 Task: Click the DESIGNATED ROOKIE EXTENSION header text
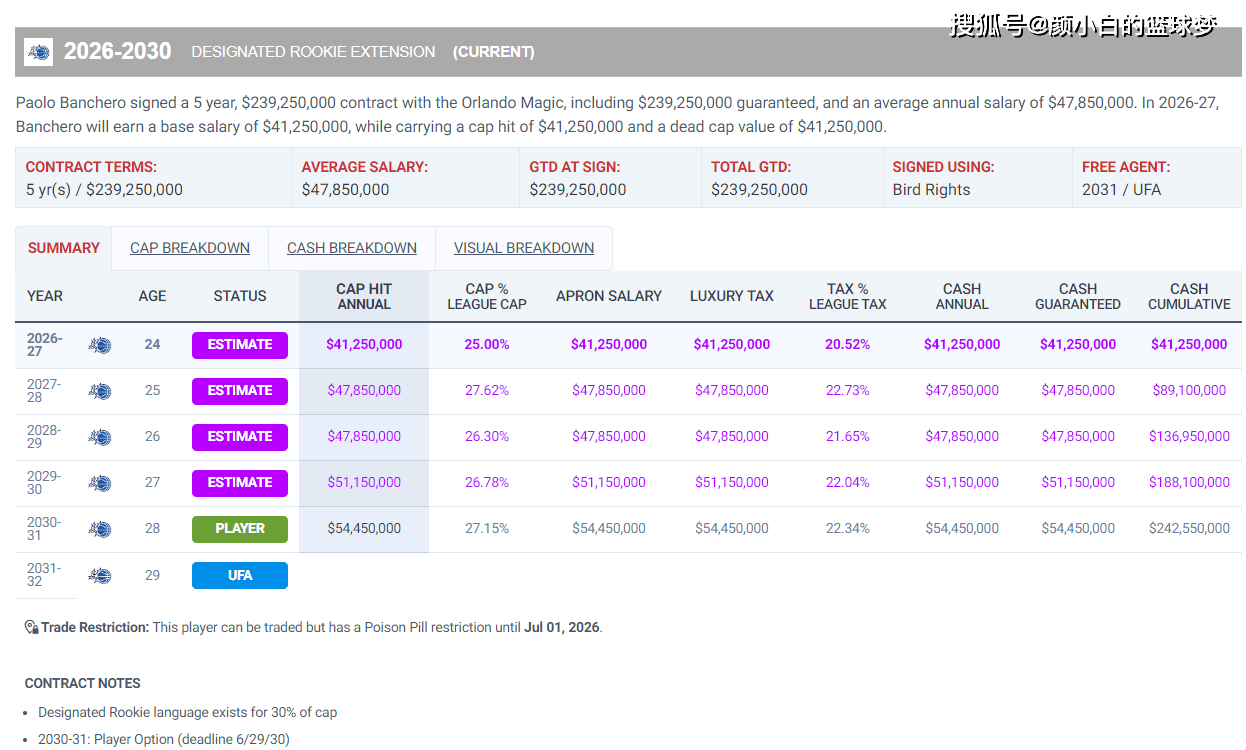coord(313,52)
